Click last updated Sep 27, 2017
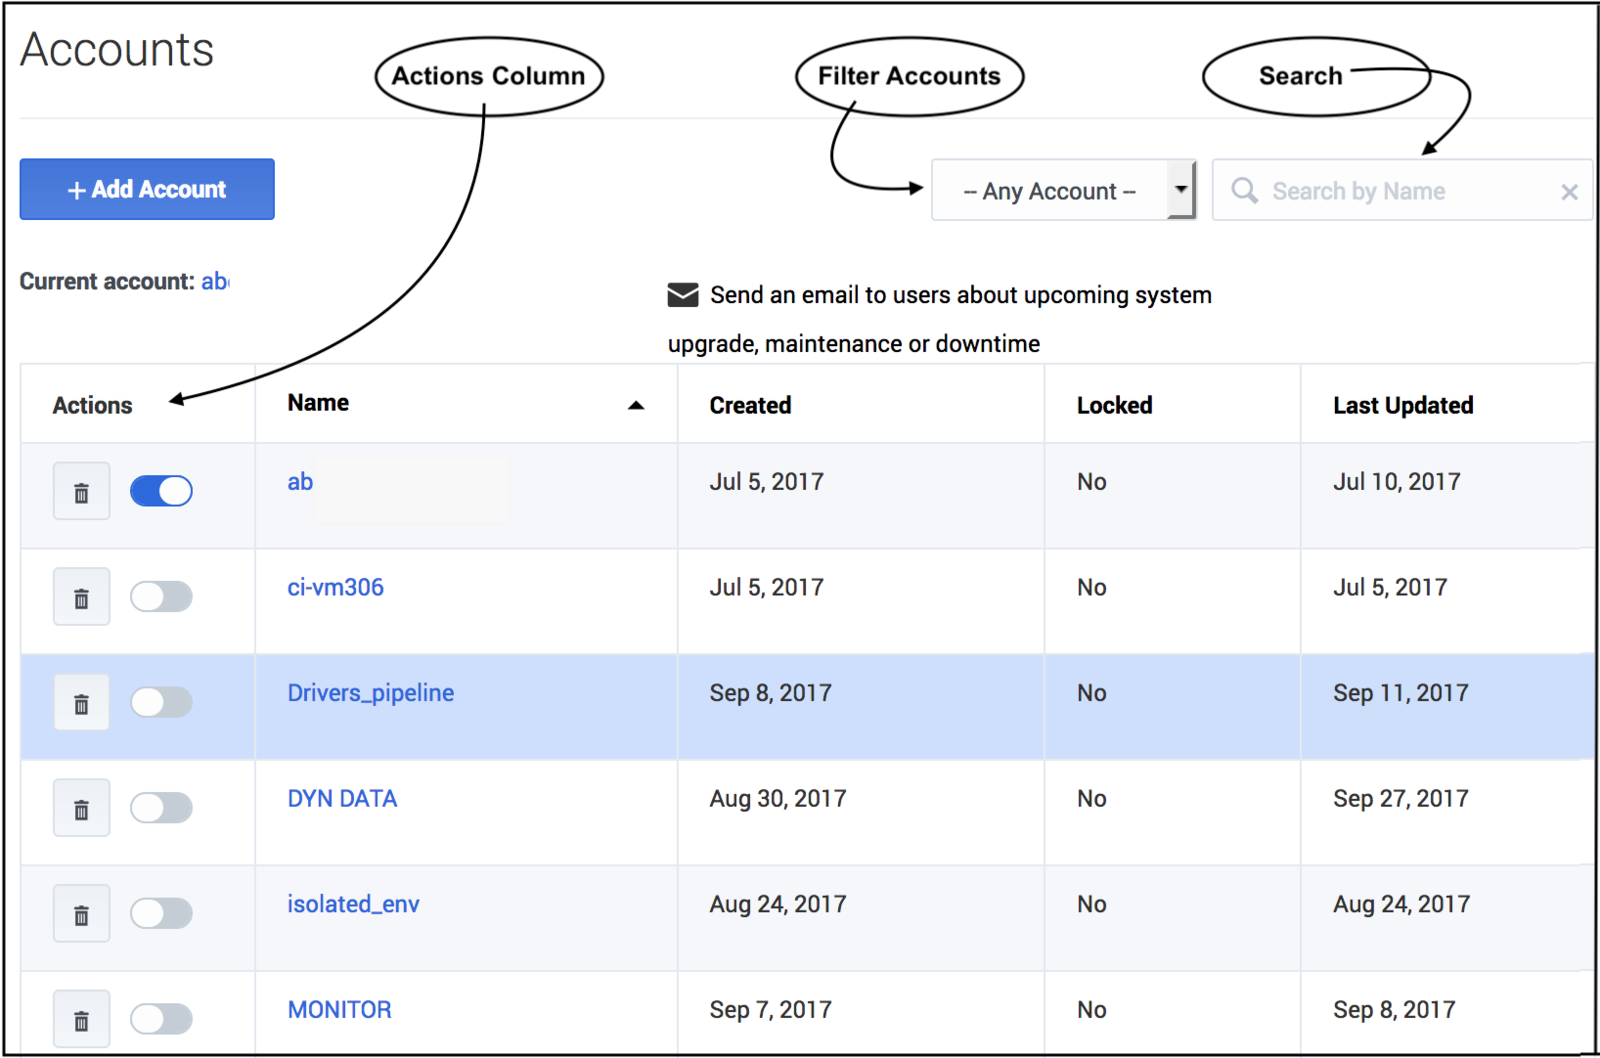 (1400, 799)
